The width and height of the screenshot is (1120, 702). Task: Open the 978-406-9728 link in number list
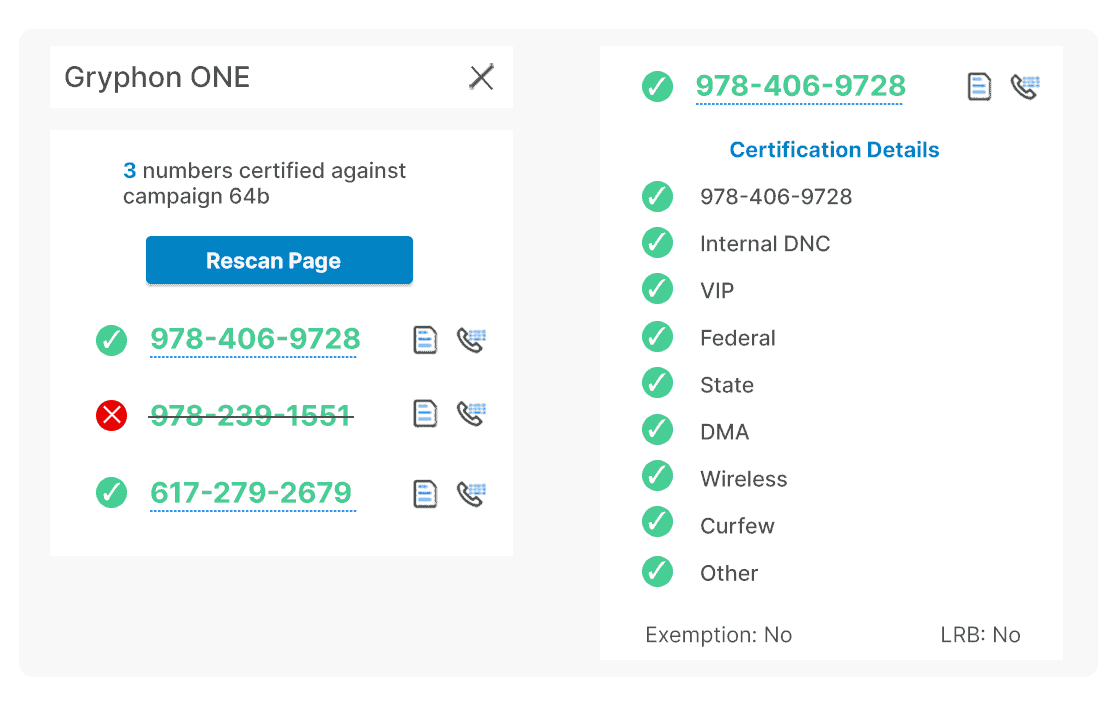tap(255, 339)
